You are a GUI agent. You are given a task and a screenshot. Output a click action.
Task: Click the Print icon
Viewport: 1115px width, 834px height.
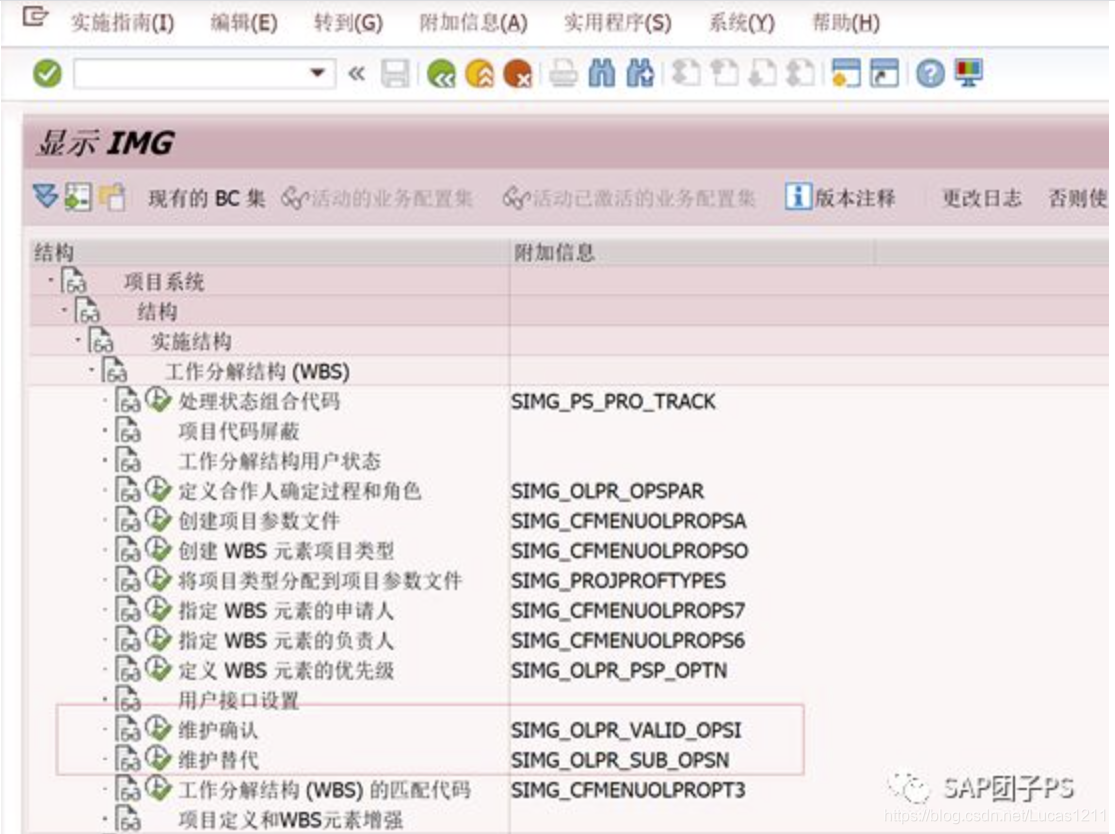(x=563, y=73)
